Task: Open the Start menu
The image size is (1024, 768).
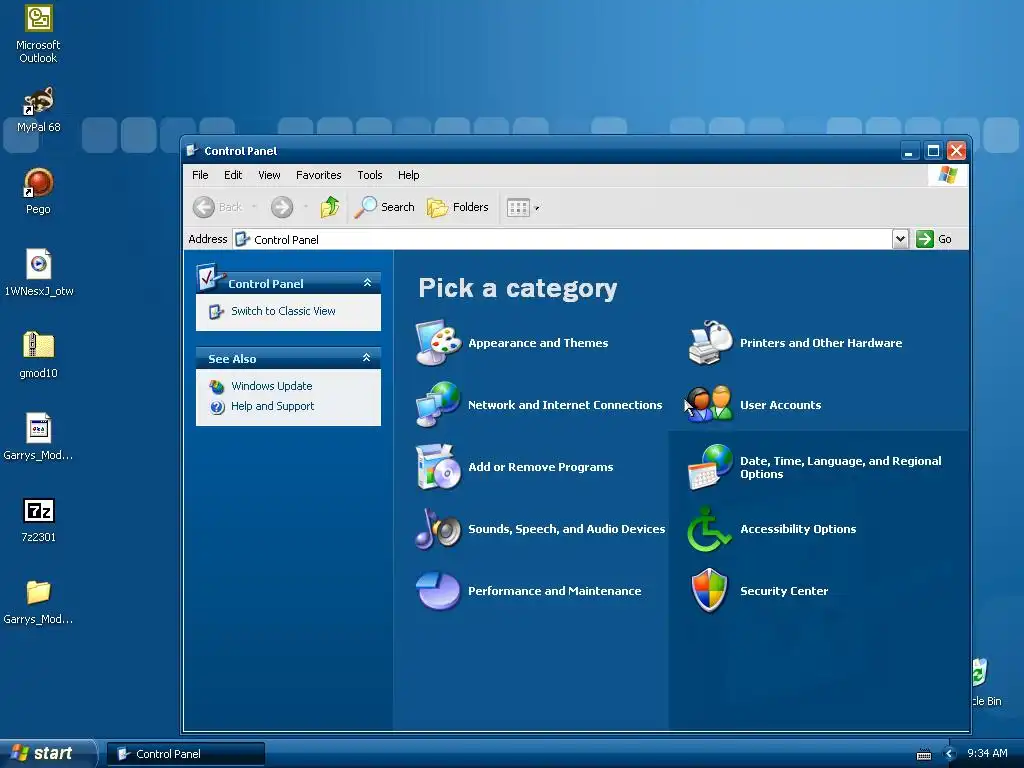Action: pos(47,754)
